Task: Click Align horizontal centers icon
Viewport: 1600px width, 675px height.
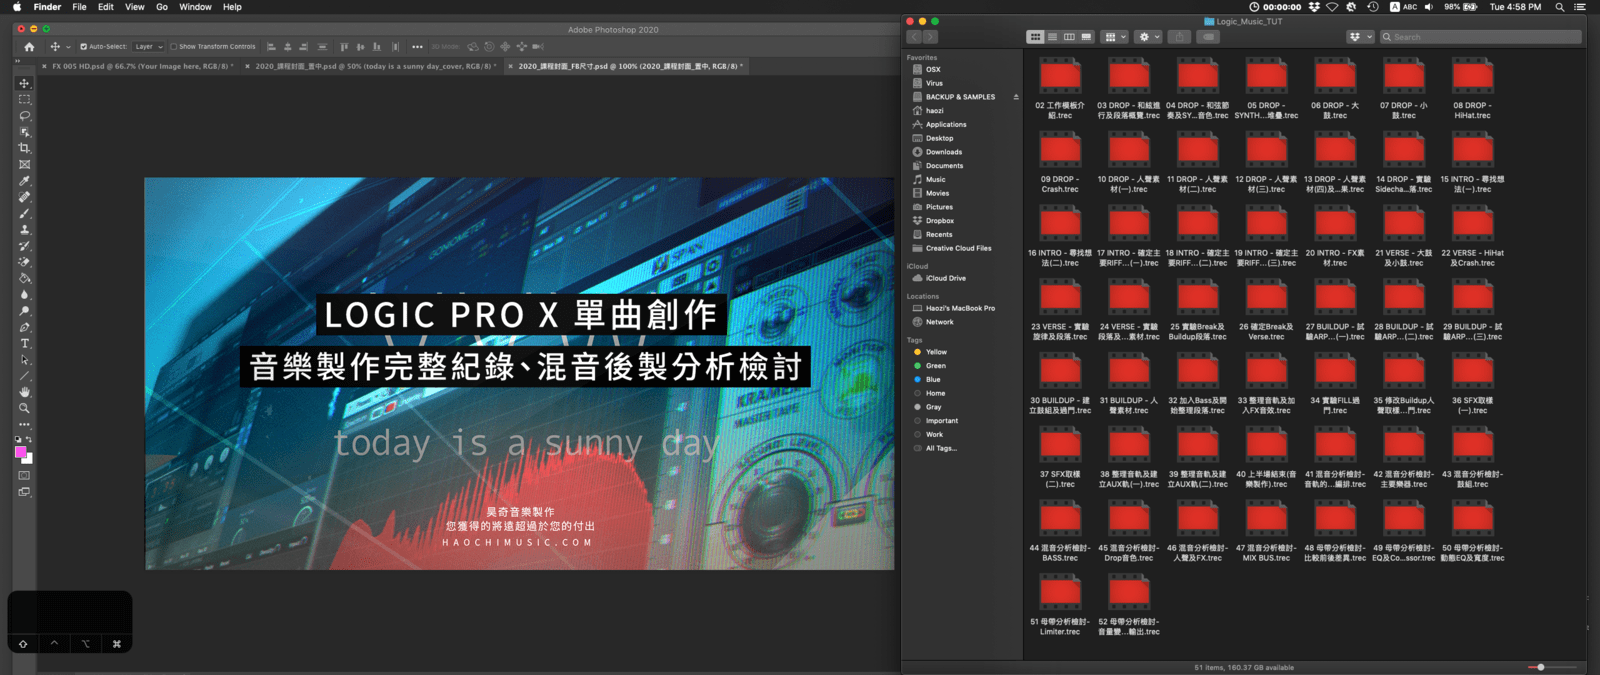Action: [x=288, y=47]
